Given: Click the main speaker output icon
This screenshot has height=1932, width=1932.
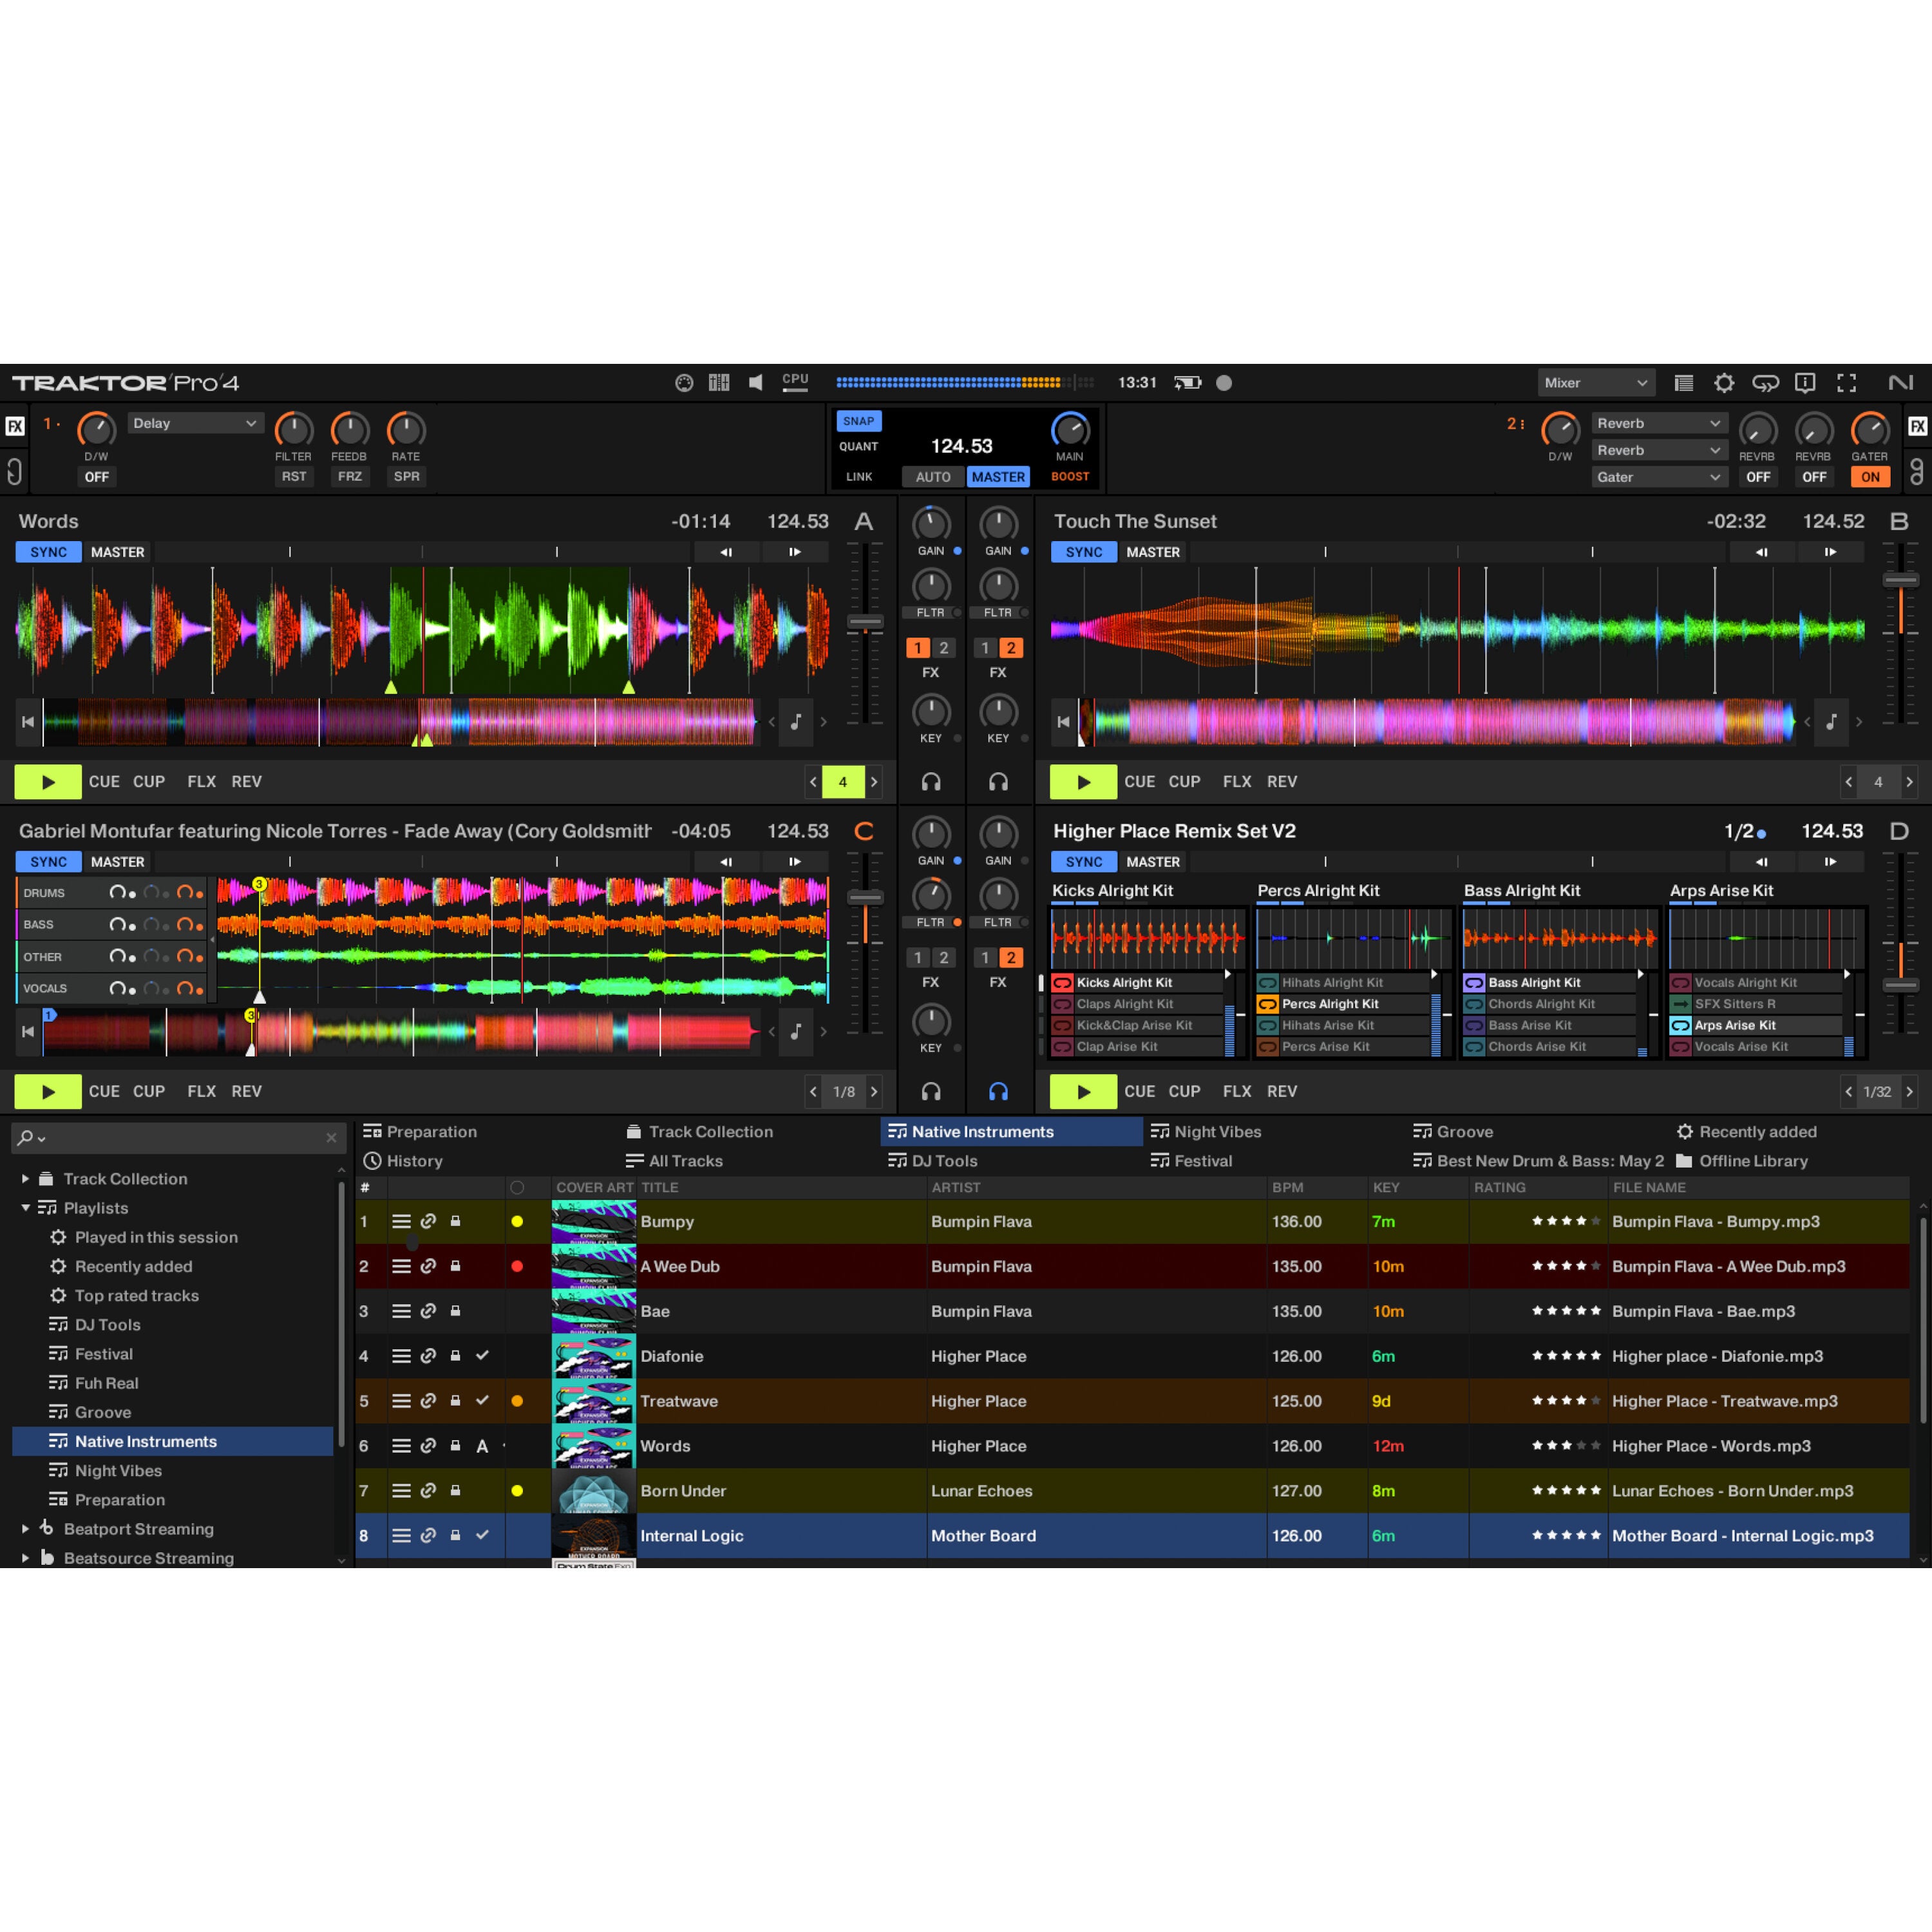Looking at the screenshot, I should pos(756,383).
